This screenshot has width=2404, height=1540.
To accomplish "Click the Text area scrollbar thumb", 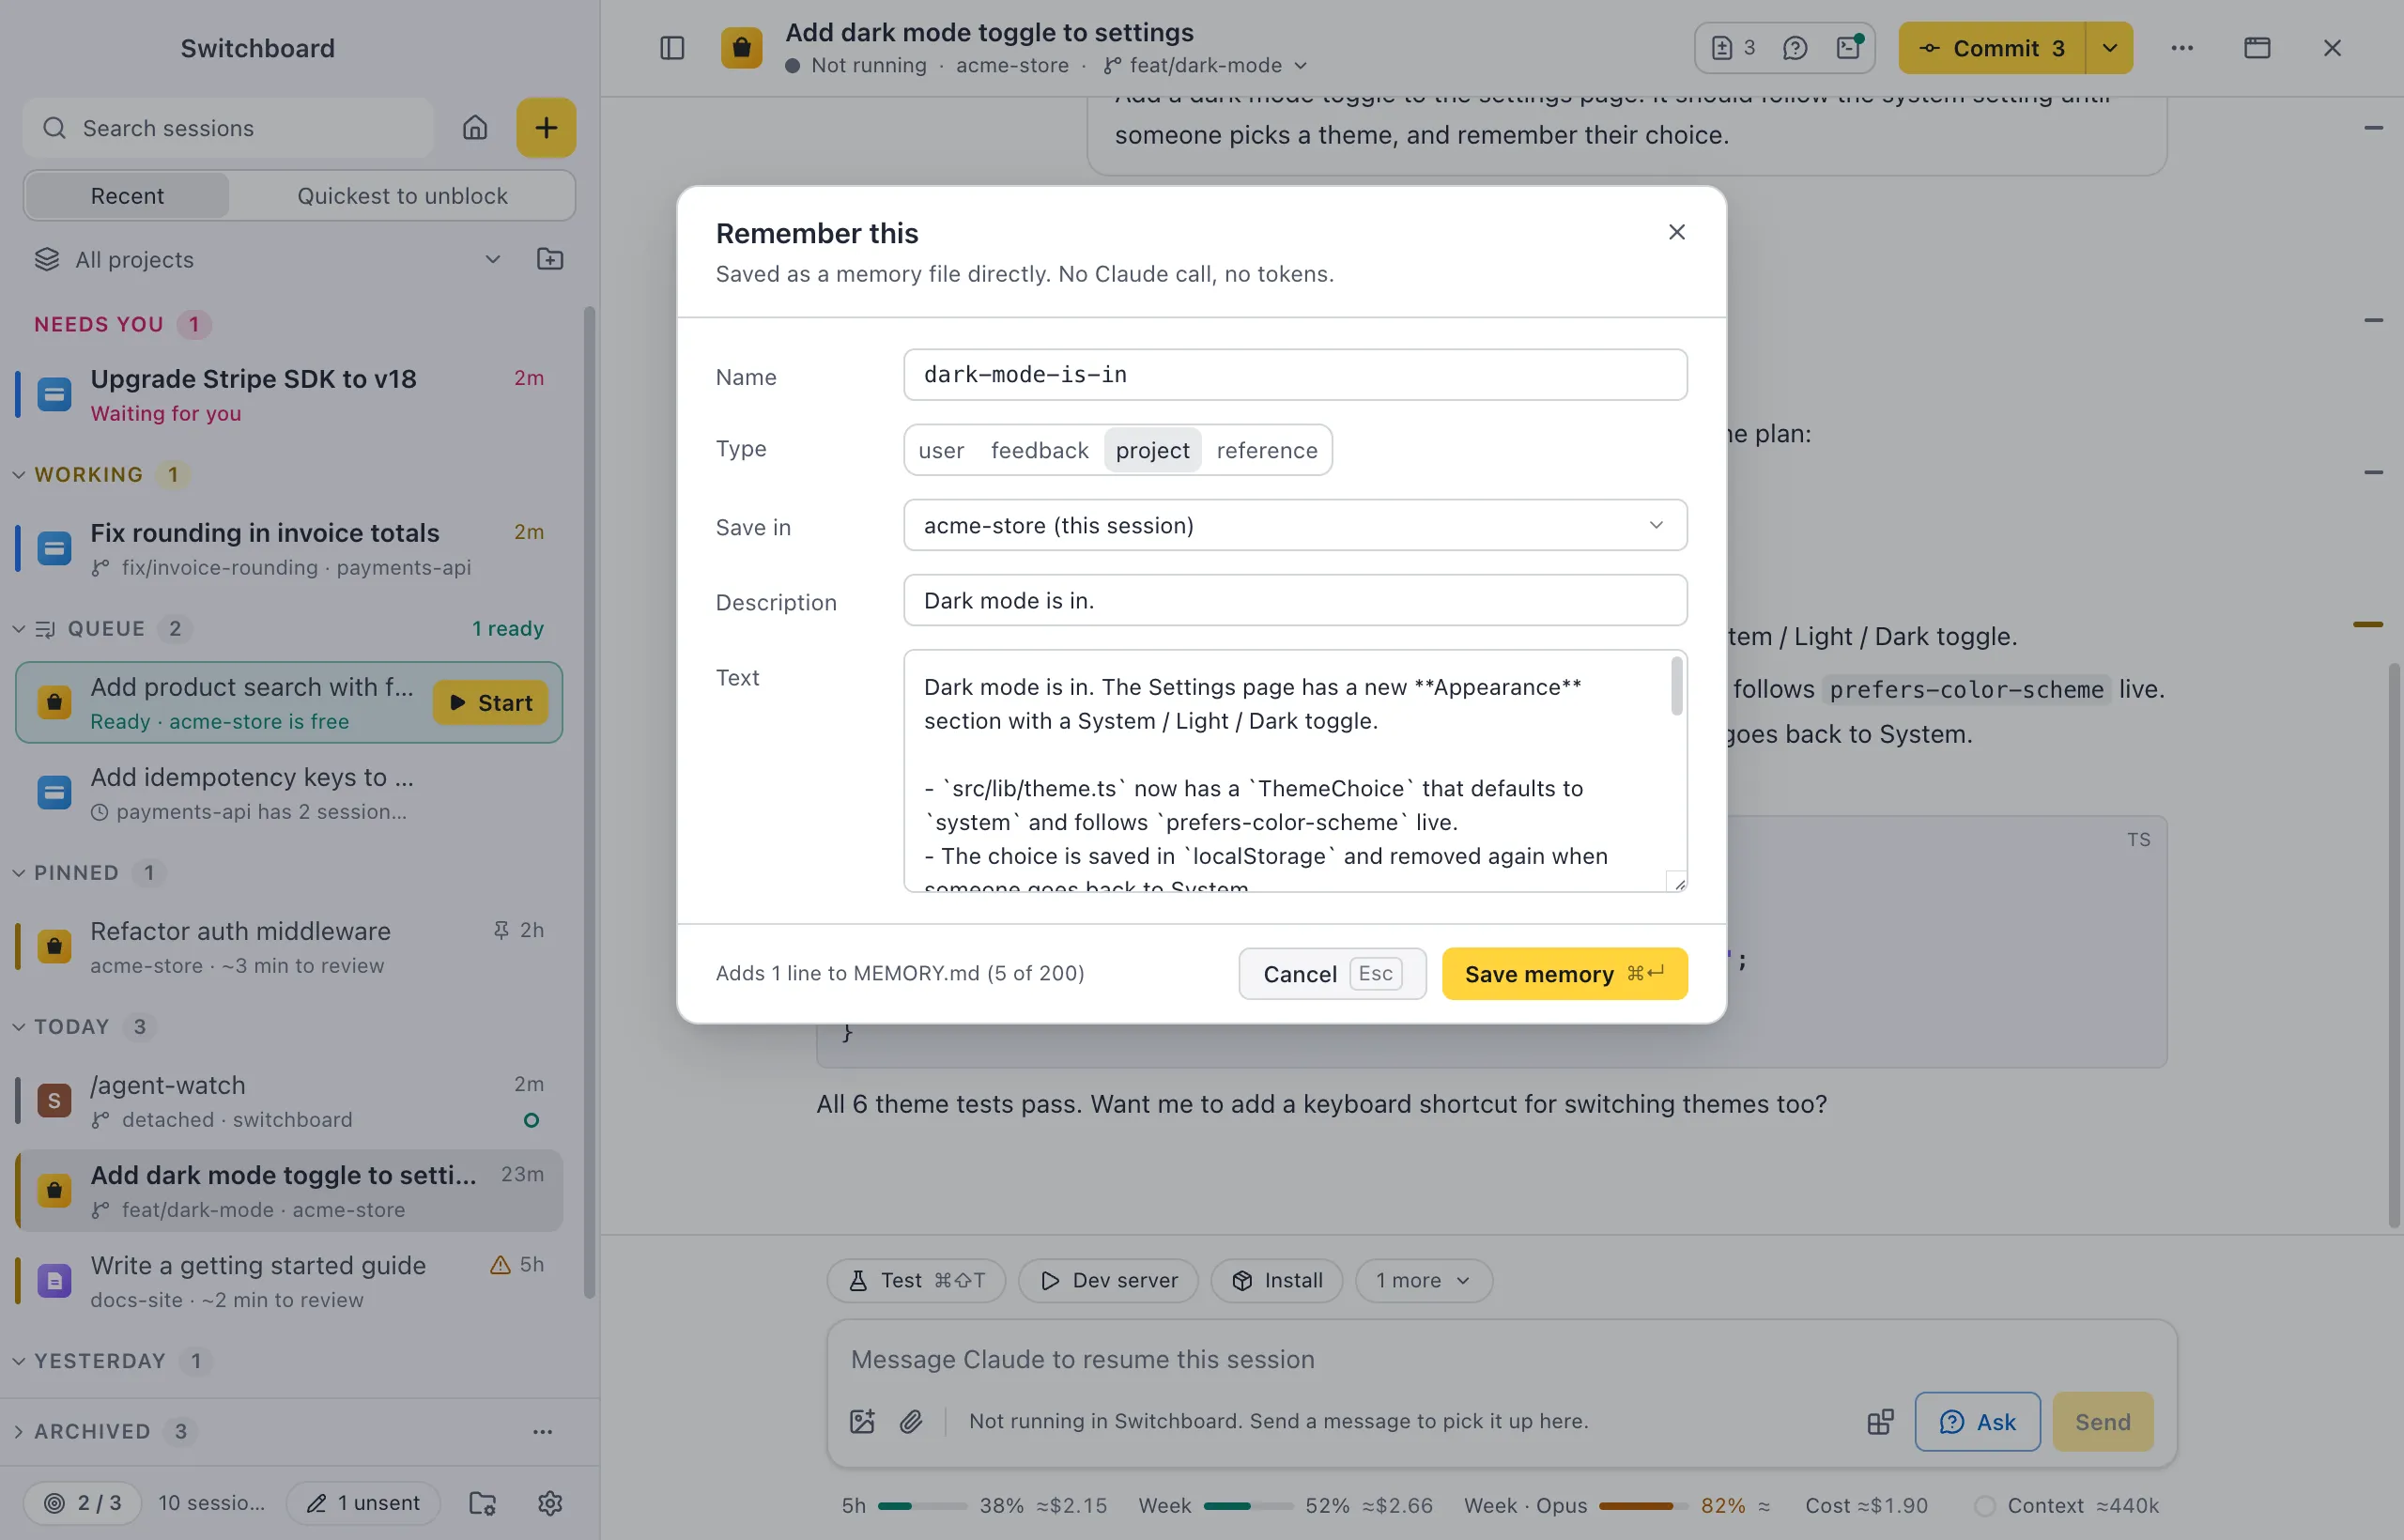I will (x=1676, y=686).
